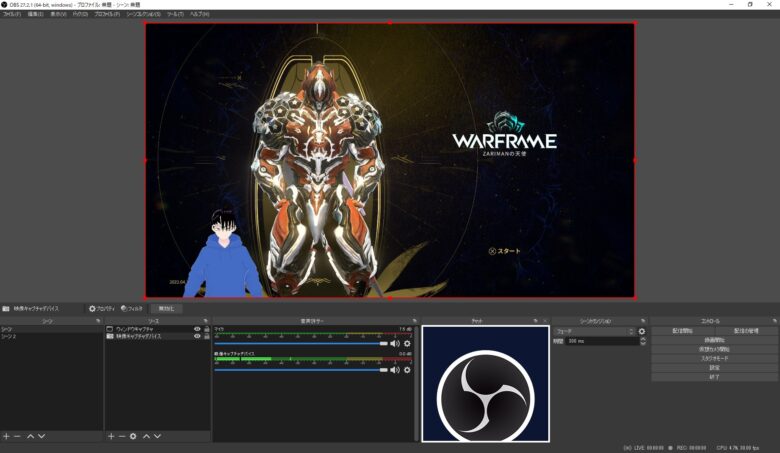This screenshot has height=453, width=780.
Task: Toggle スタジオモード (Studio Mode) button
Action: pos(714,359)
